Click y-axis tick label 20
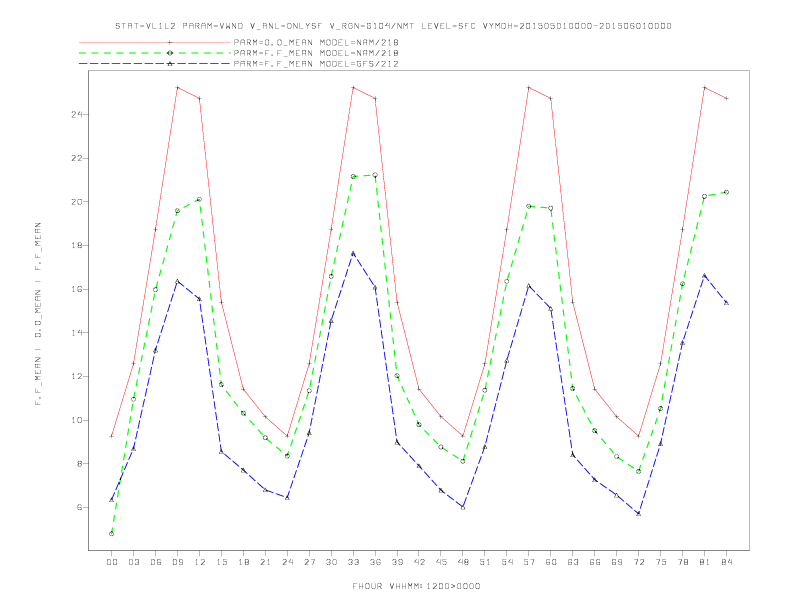The height and width of the screenshot is (612, 792). [77, 202]
